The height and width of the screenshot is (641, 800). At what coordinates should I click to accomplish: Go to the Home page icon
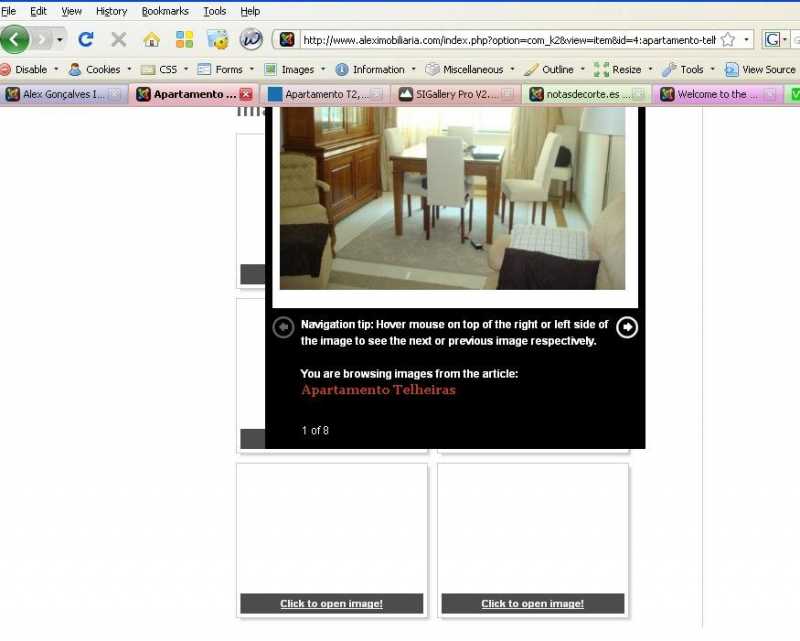click(152, 39)
